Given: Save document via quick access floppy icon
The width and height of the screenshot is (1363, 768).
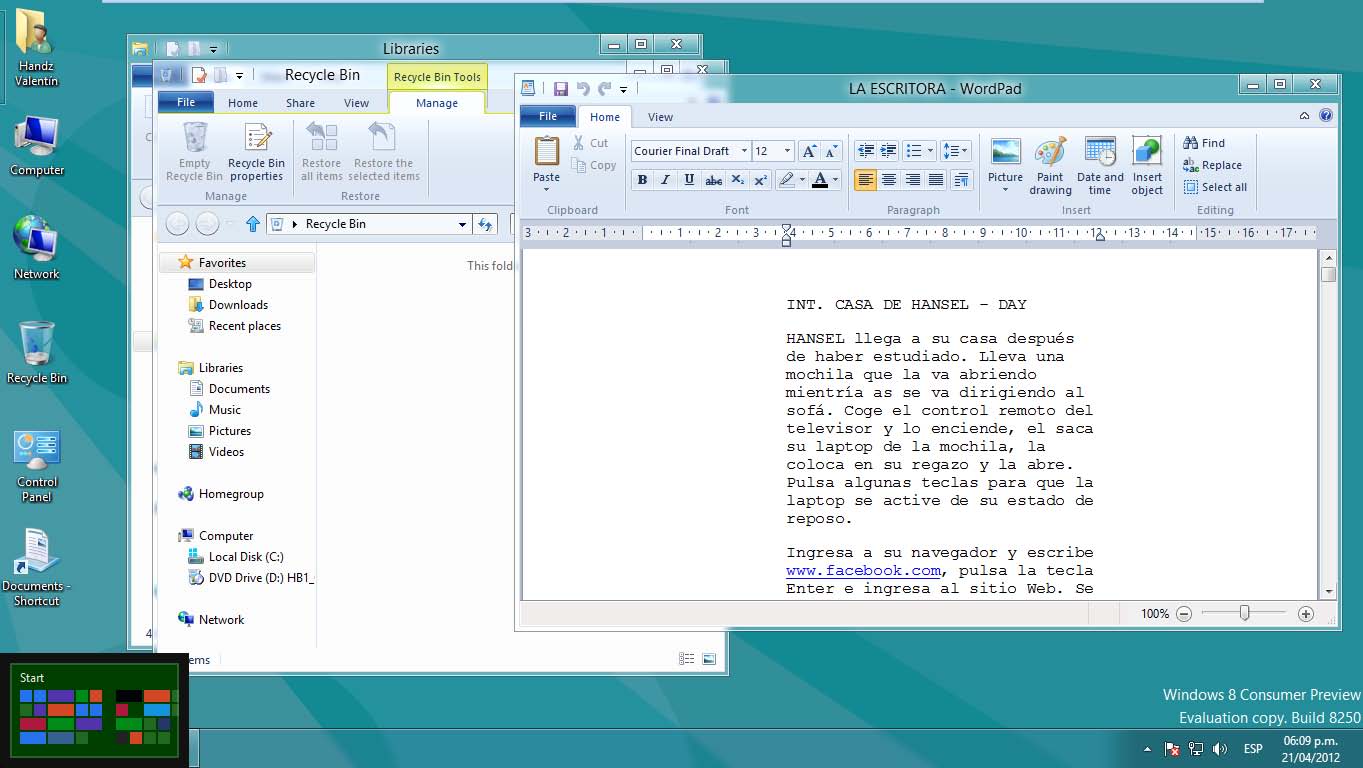Looking at the screenshot, I should tap(560, 88).
